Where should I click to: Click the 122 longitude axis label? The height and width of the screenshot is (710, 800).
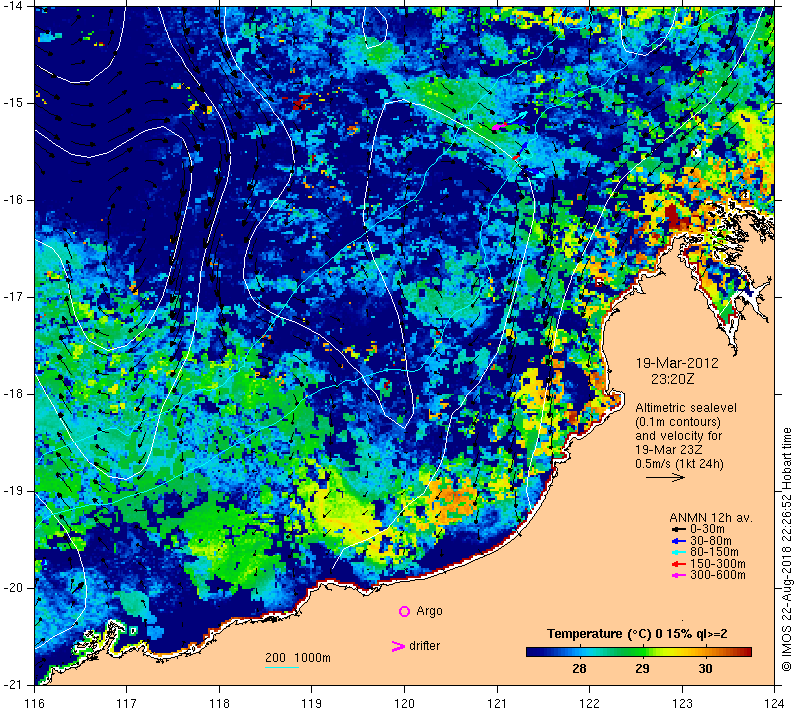[589, 703]
